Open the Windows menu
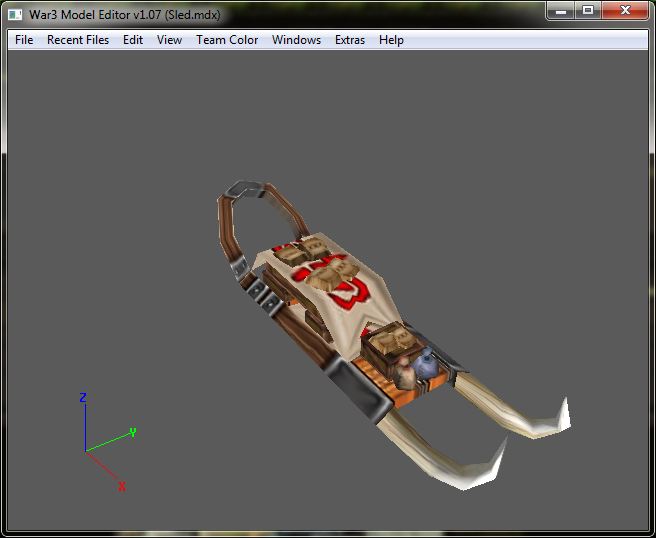Image resolution: width=656 pixels, height=538 pixels. [x=296, y=40]
